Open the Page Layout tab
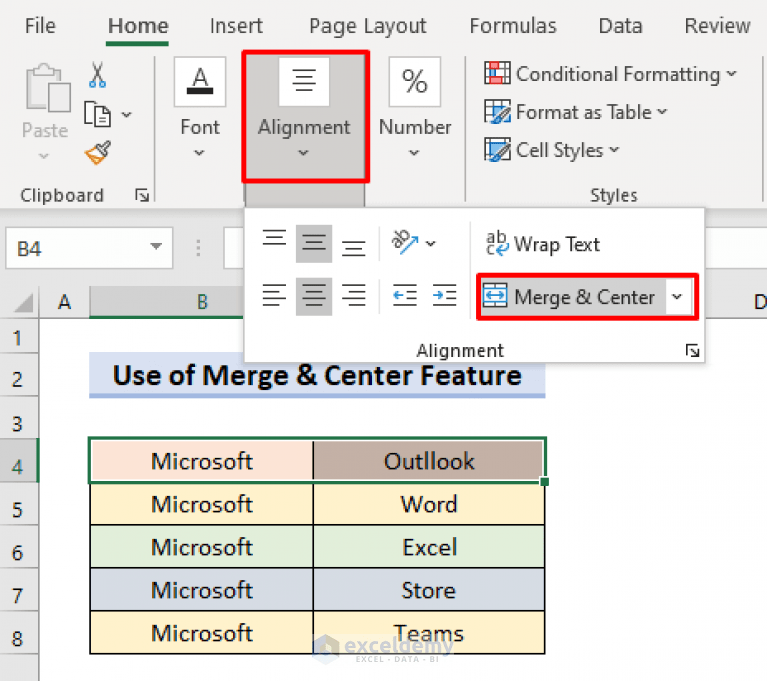The width and height of the screenshot is (767, 681). (367, 26)
